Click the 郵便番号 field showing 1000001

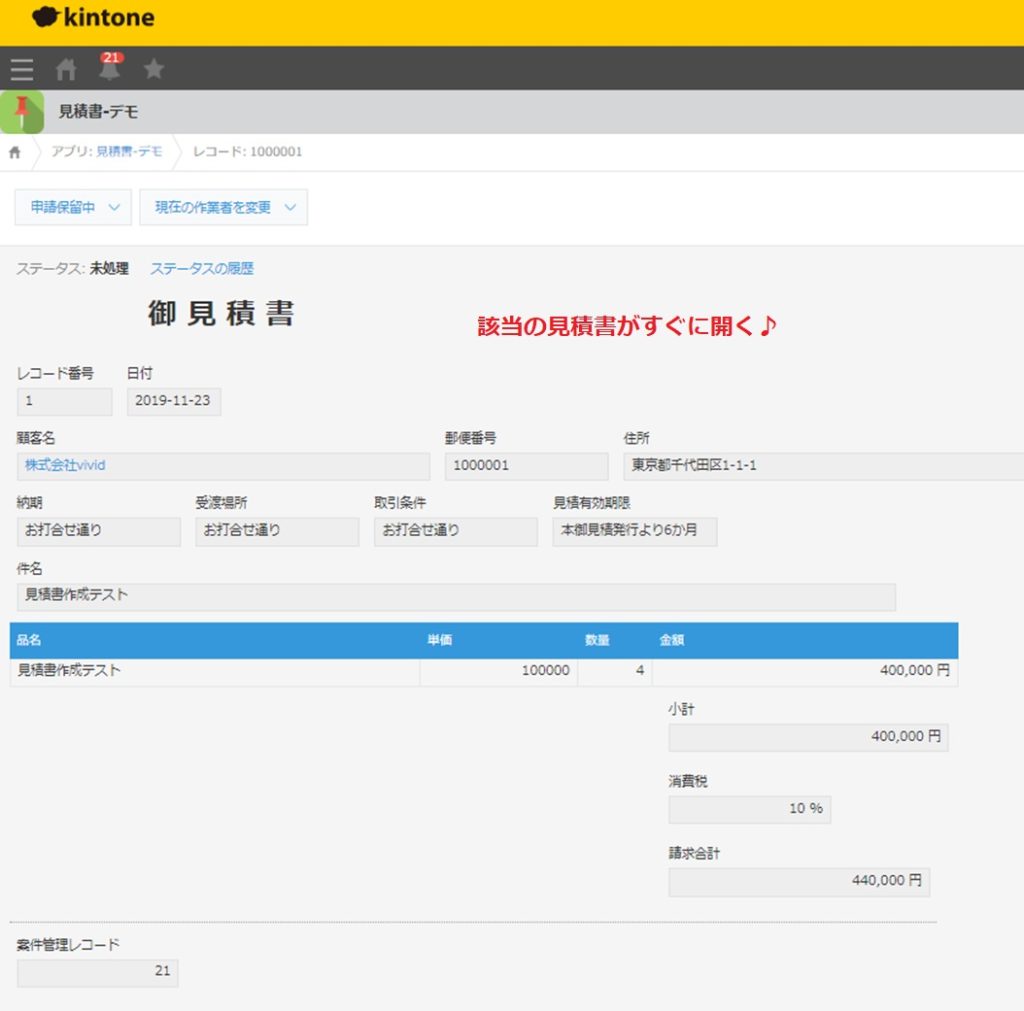pos(526,466)
